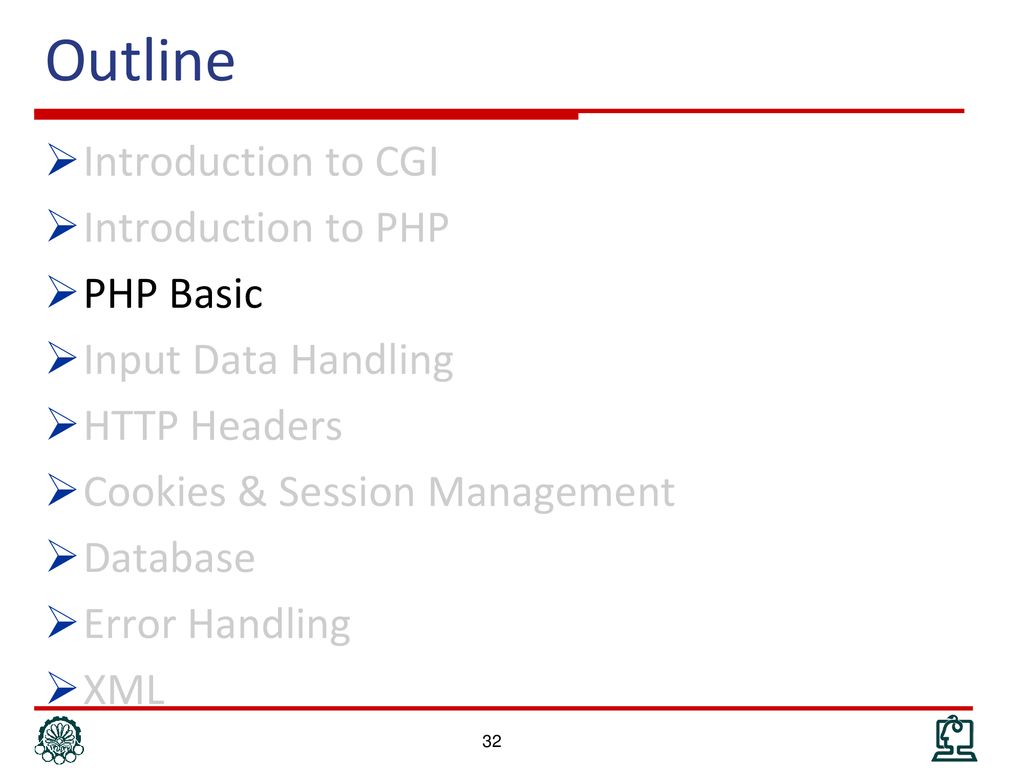Click the arrow bullet beside Database
Image resolution: width=1024 pixels, height=768 pixels.
point(62,556)
